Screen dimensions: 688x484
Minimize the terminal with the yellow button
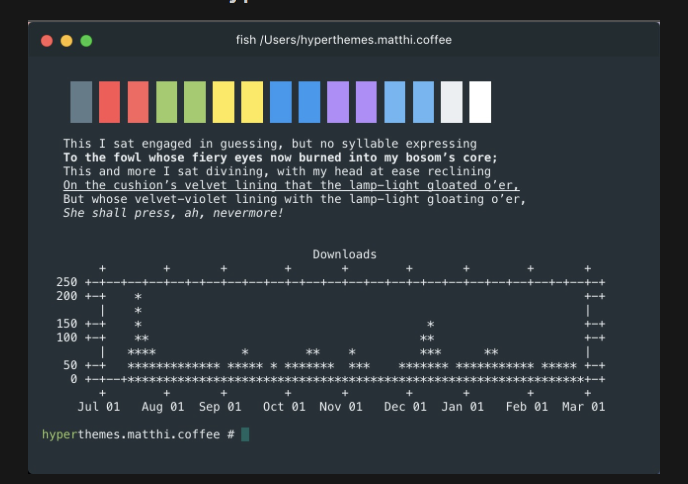click(67, 41)
